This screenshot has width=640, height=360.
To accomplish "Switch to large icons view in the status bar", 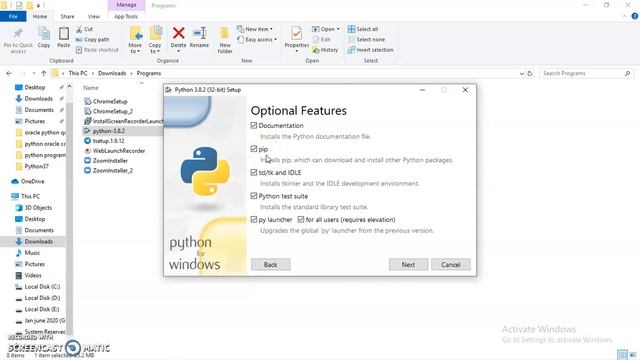I will pyautogui.click(x=633, y=355).
